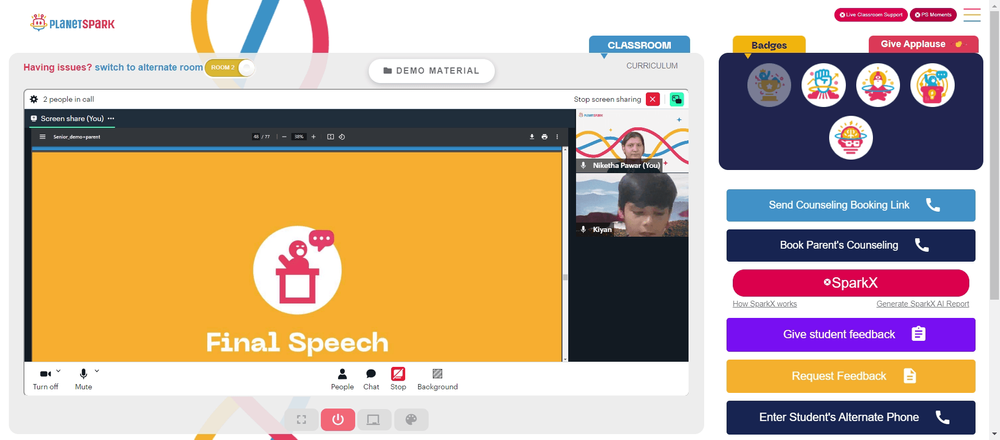Open Screen share (You) three-dot options
This screenshot has height=440, width=1000.
[x=111, y=119]
